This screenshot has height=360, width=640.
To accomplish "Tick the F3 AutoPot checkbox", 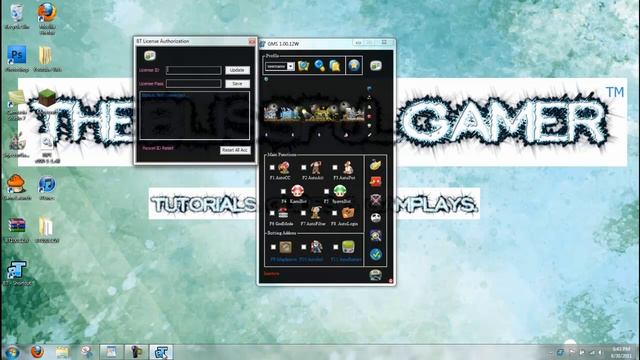I will tap(335, 167).
